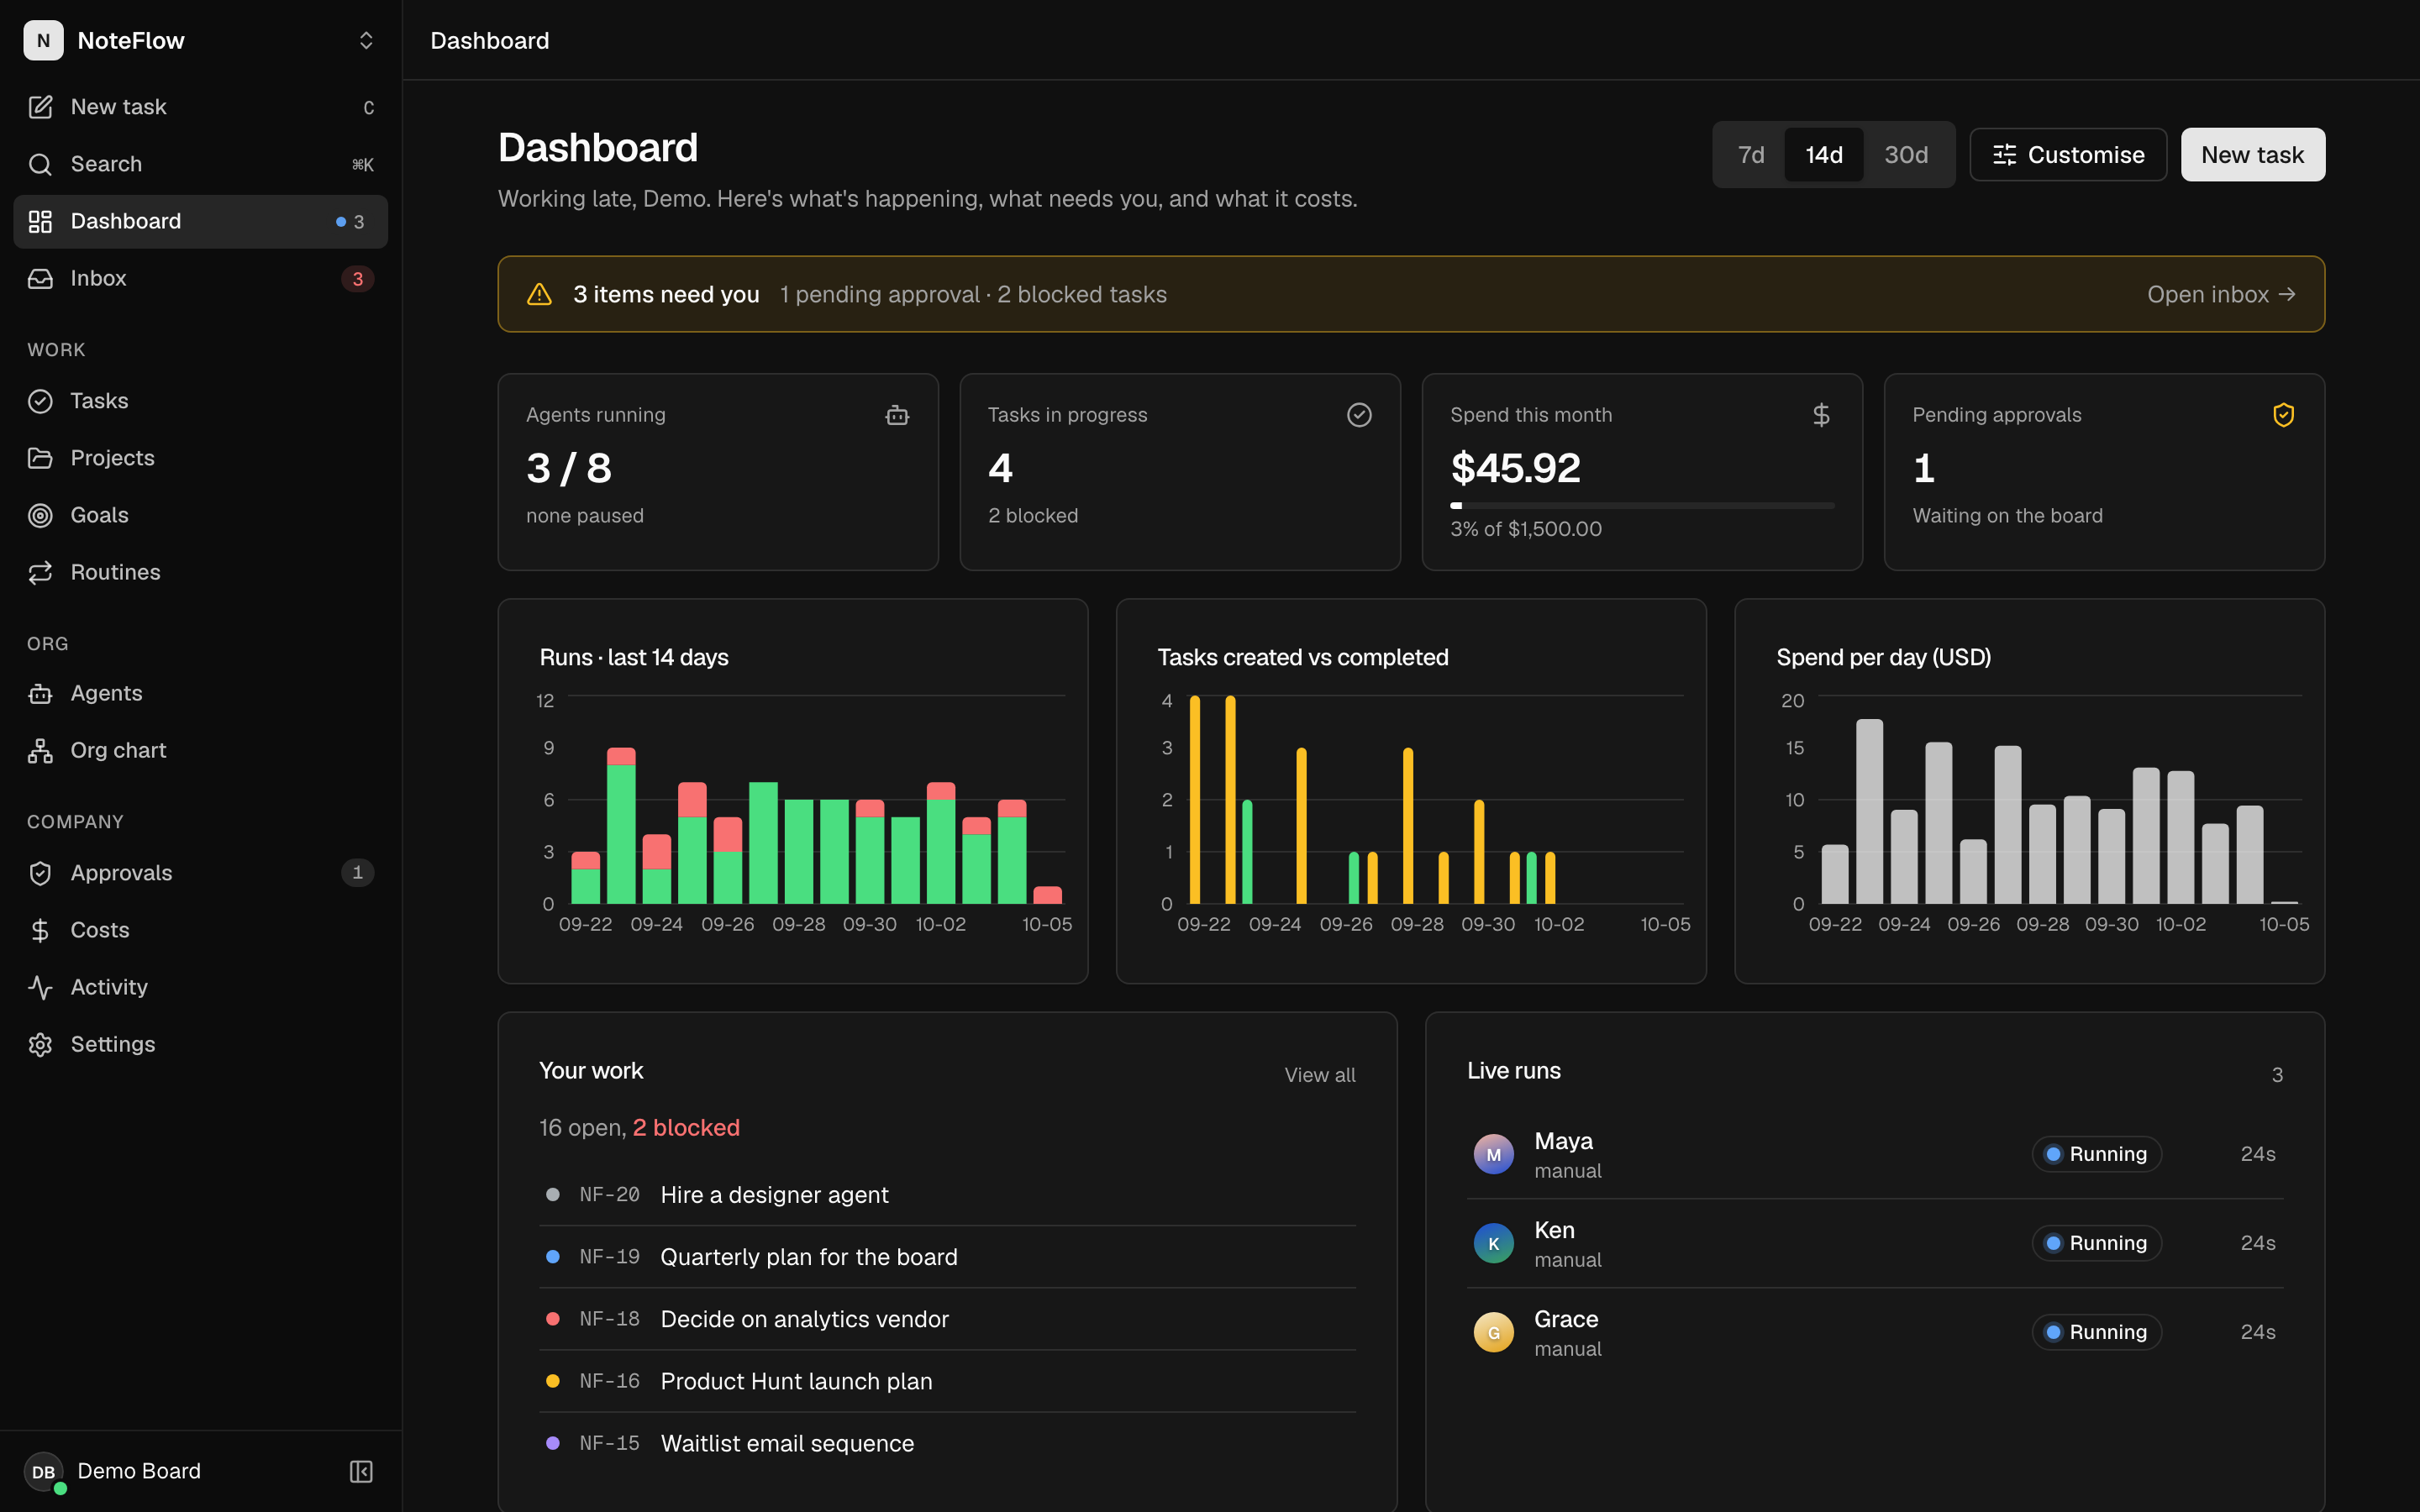Screen dimensions: 2420x1512
Task: Click the DB avatar for Demo Board
Action: [43, 1471]
